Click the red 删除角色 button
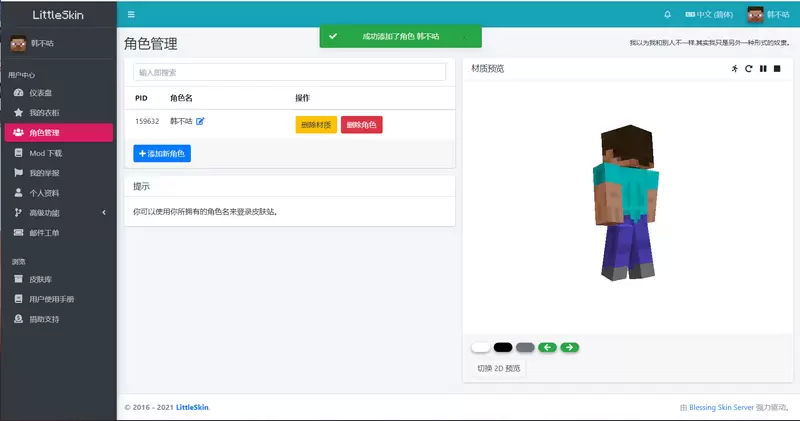The image size is (800, 421). (x=362, y=125)
